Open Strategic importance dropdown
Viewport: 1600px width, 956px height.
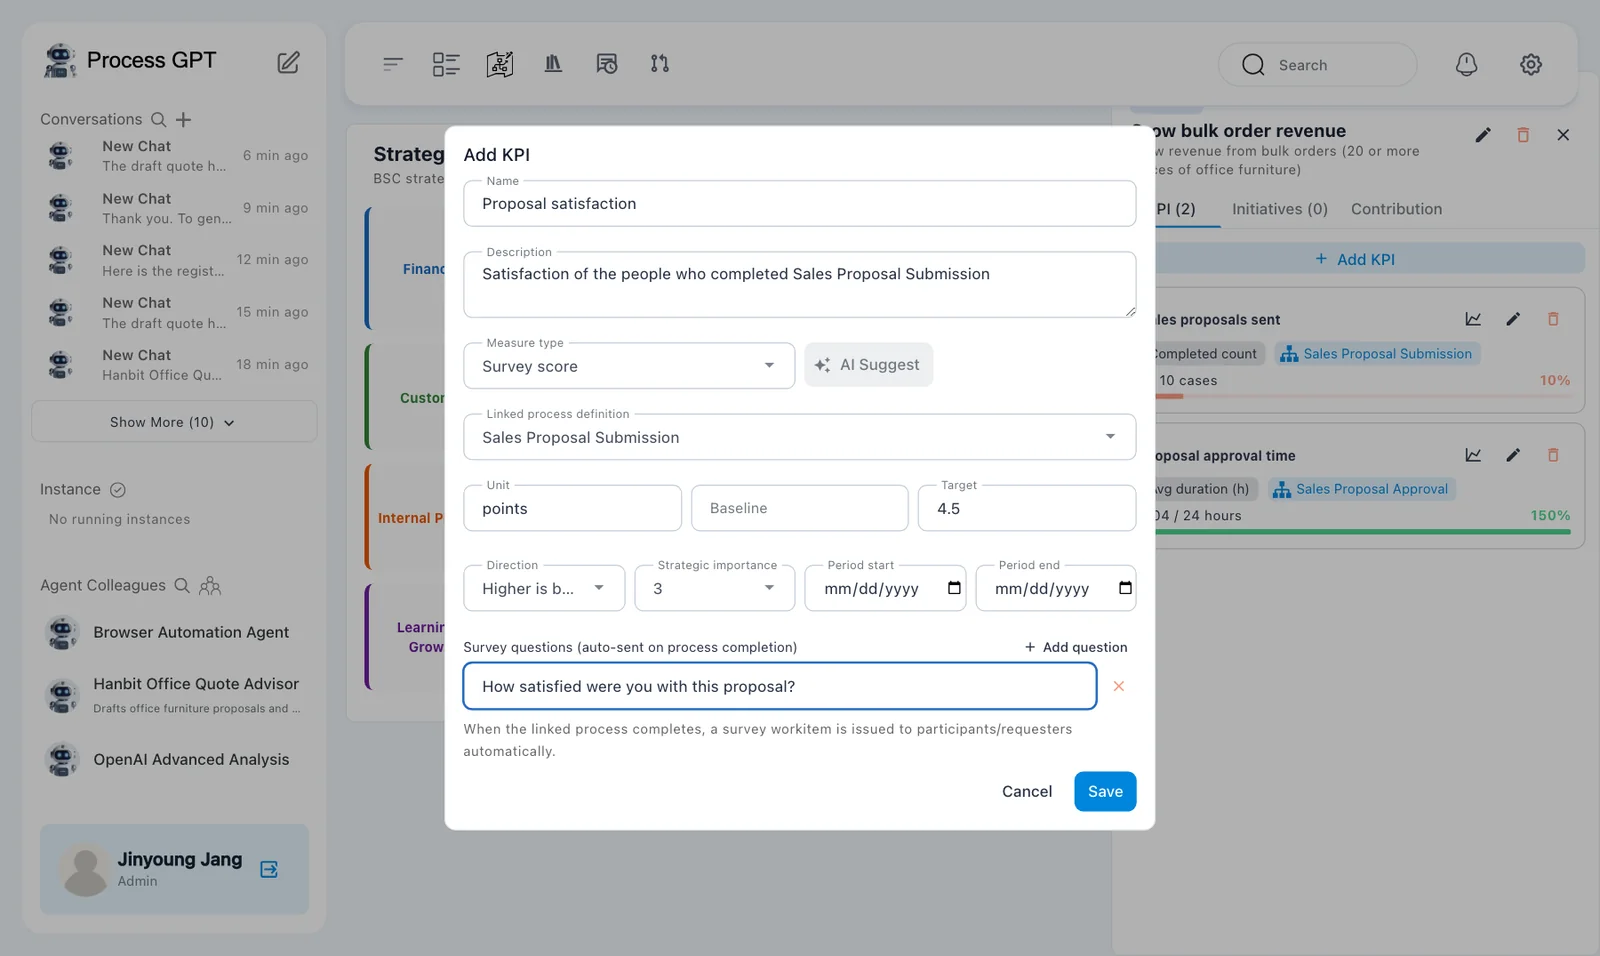coord(715,588)
